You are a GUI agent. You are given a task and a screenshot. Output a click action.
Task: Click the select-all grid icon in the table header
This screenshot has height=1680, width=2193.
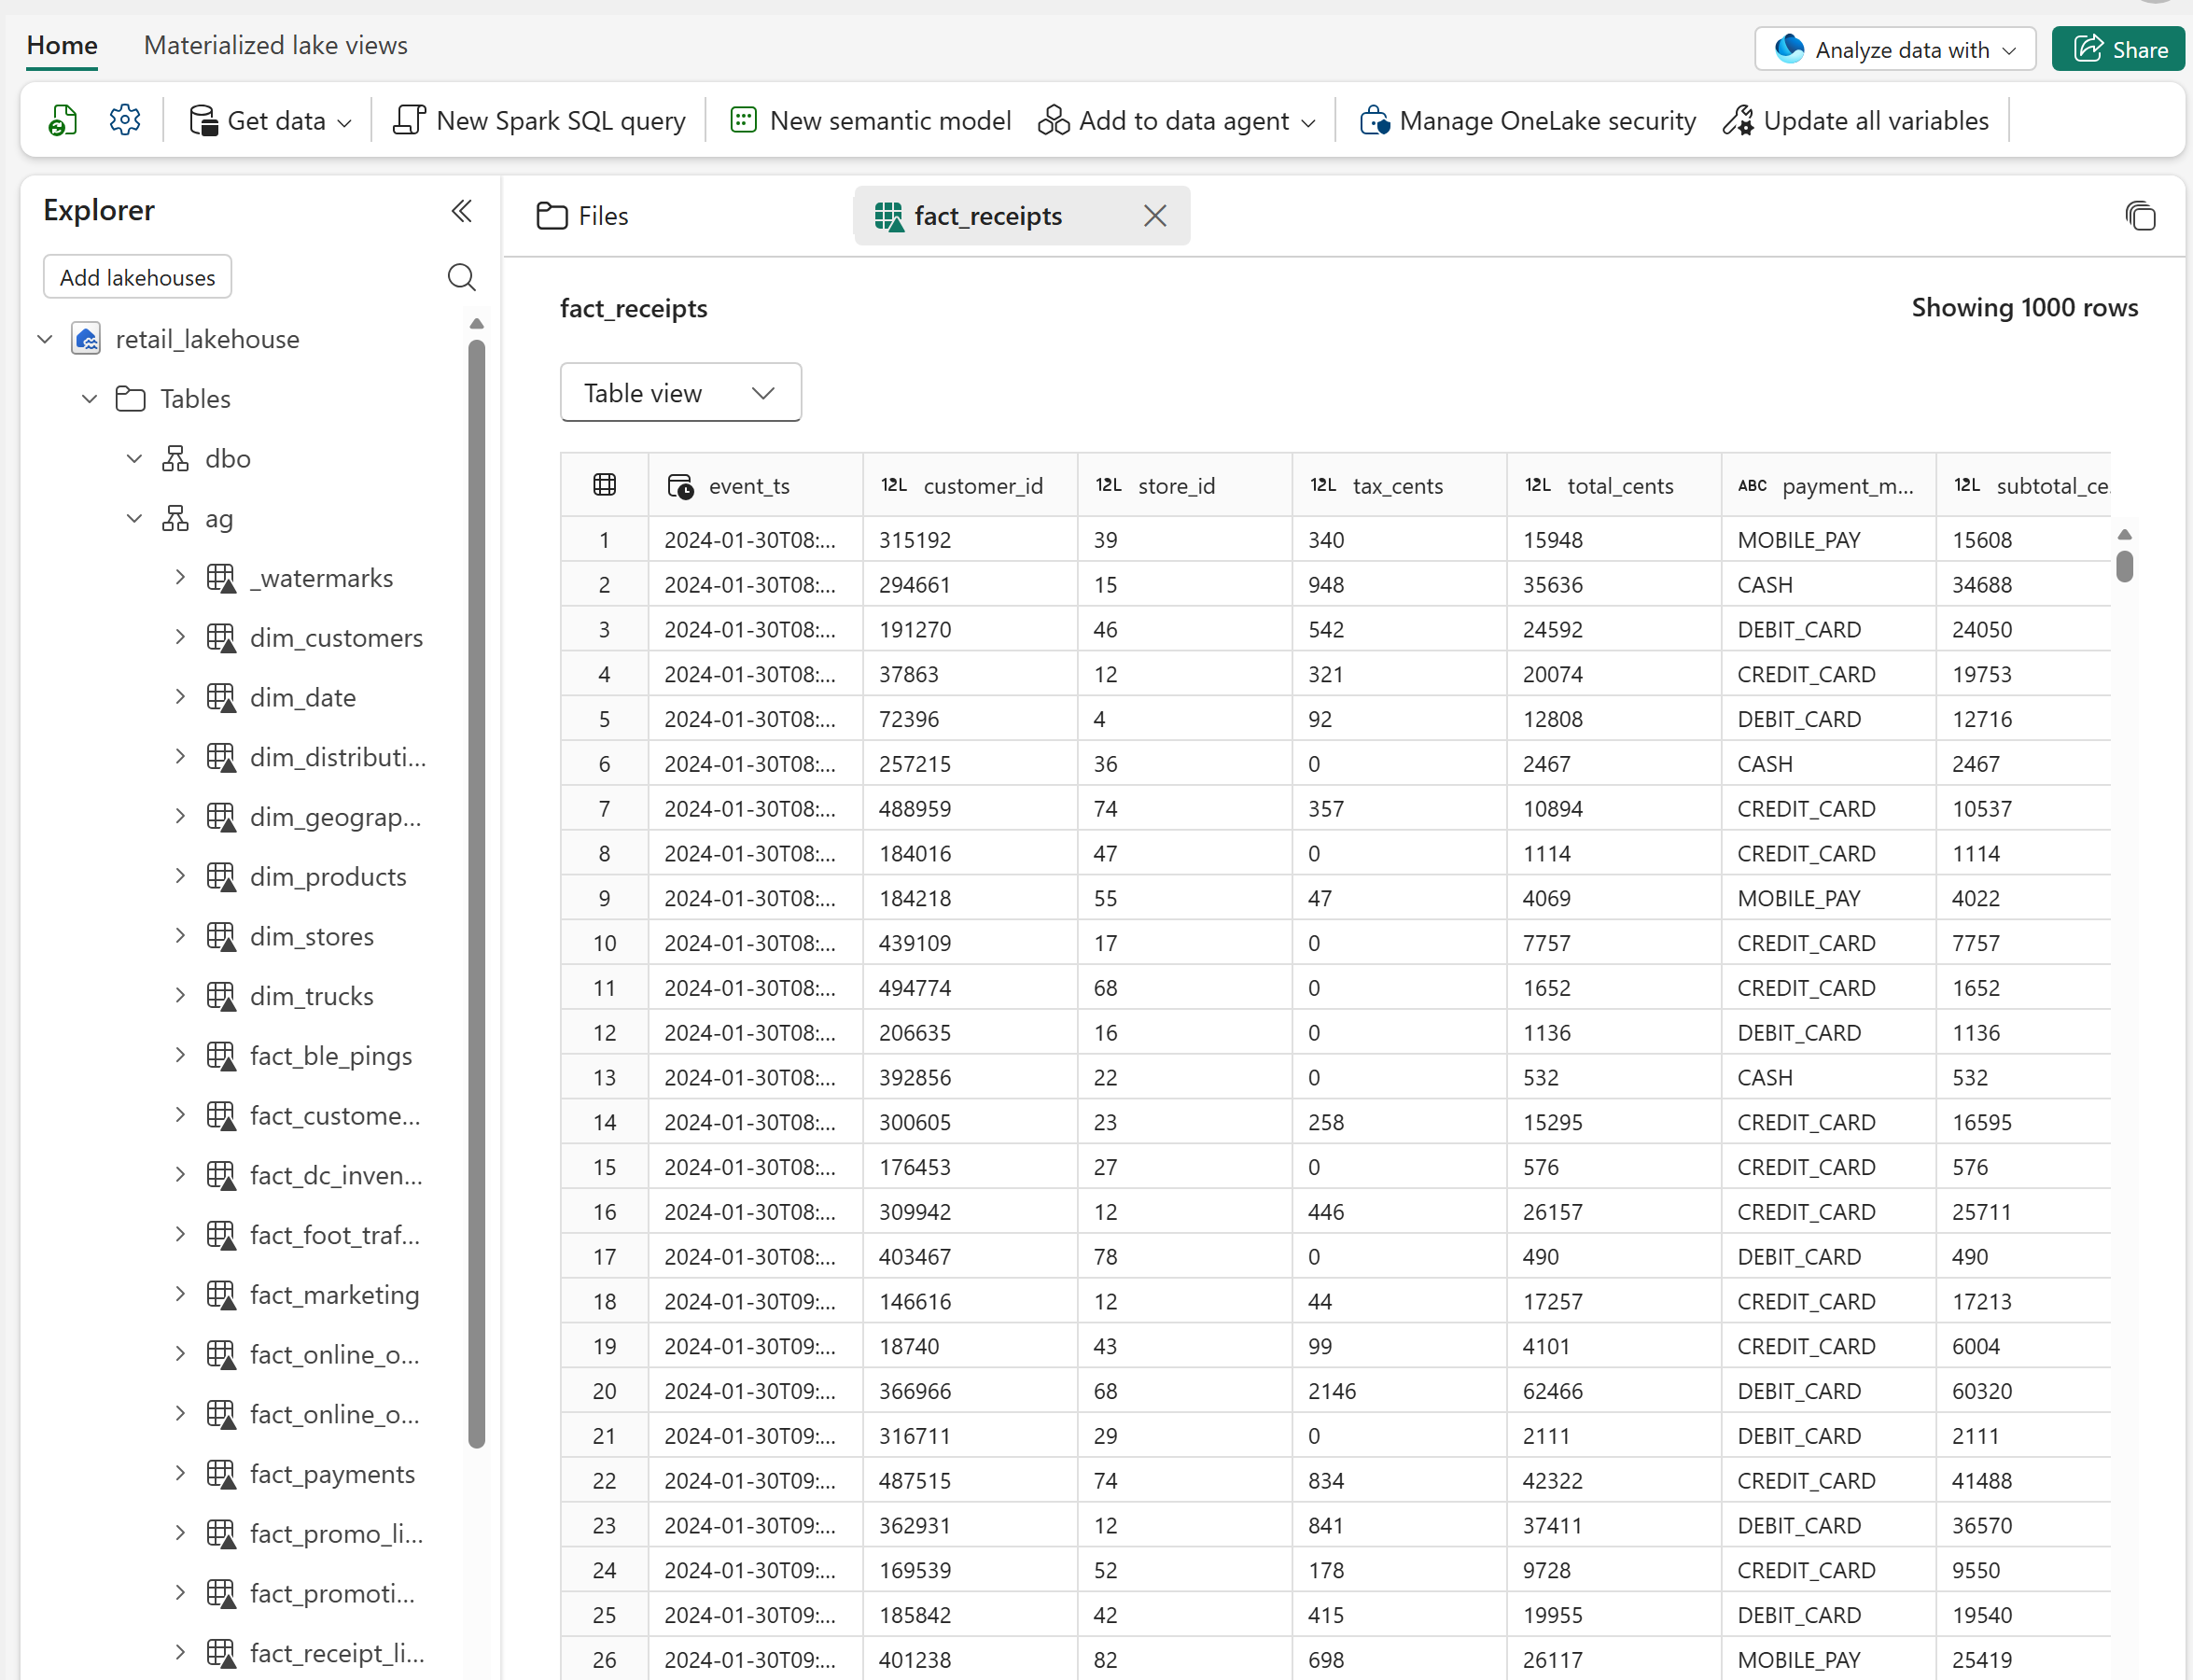click(605, 485)
